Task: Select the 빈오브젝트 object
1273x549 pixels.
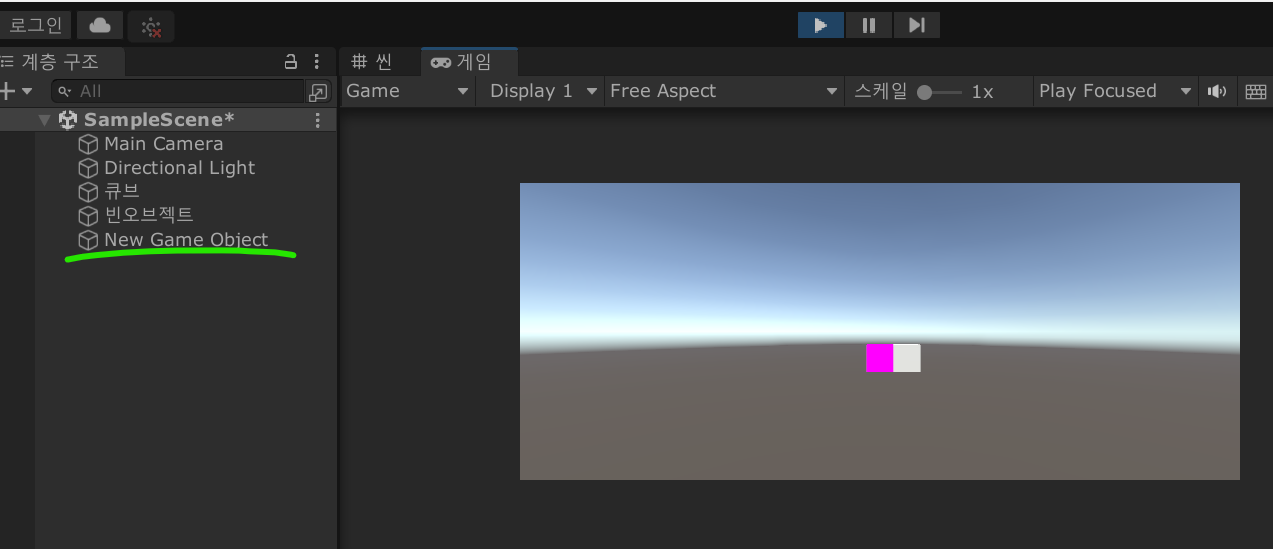Action: tap(149, 215)
